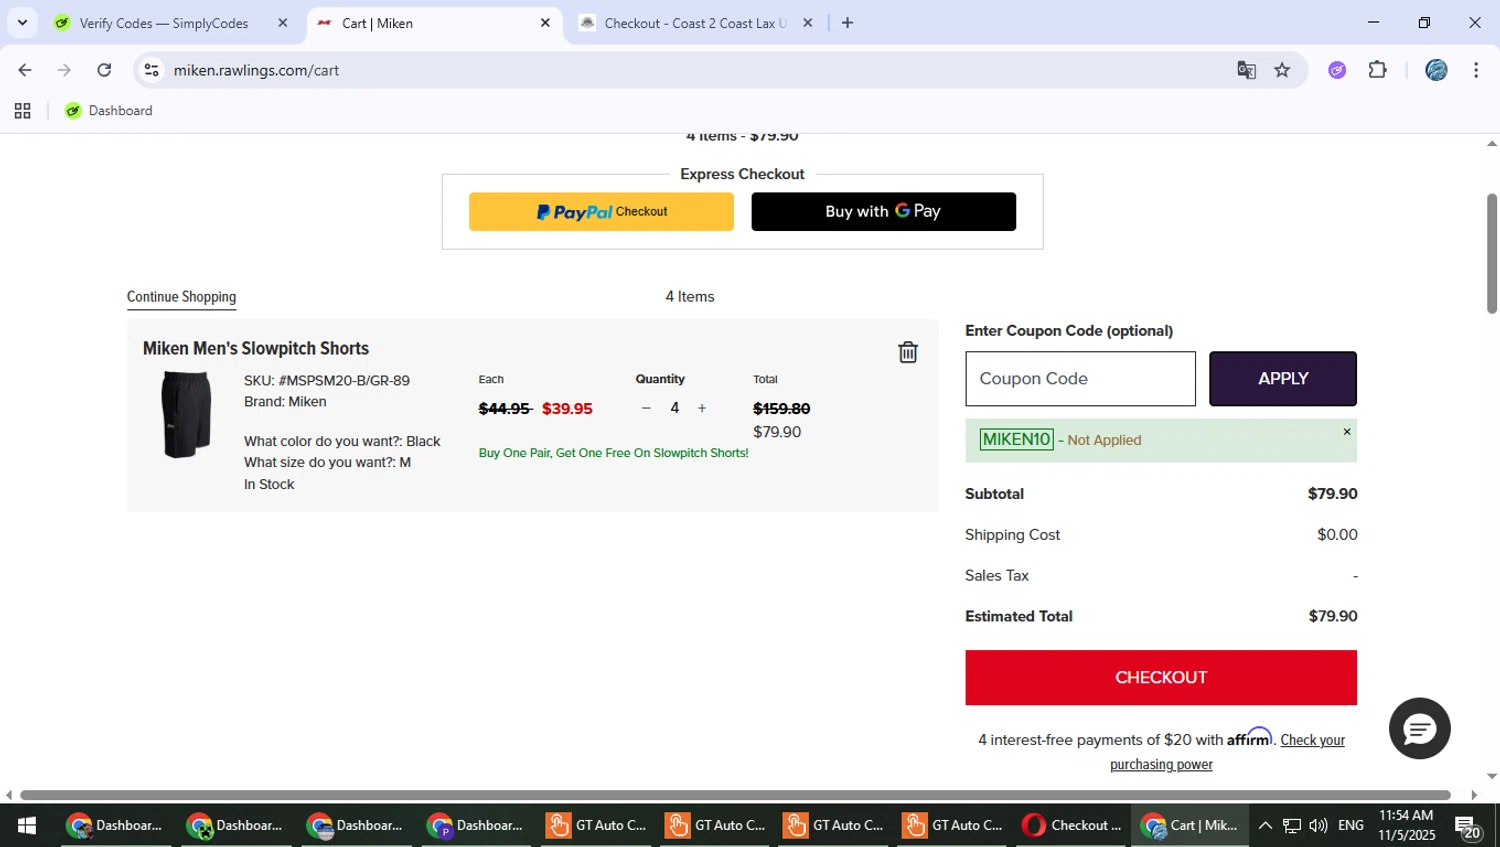1500x847 pixels.
Task: Bookmark this page with the star
Action: click(x=1283, y=70)
